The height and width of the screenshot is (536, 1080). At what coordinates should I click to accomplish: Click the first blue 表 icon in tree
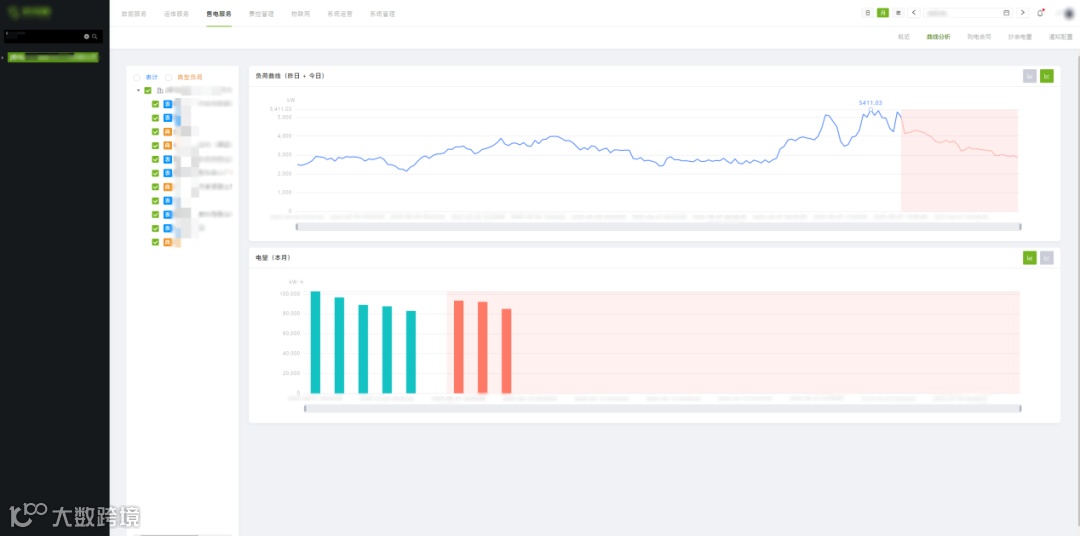point(167,104)
